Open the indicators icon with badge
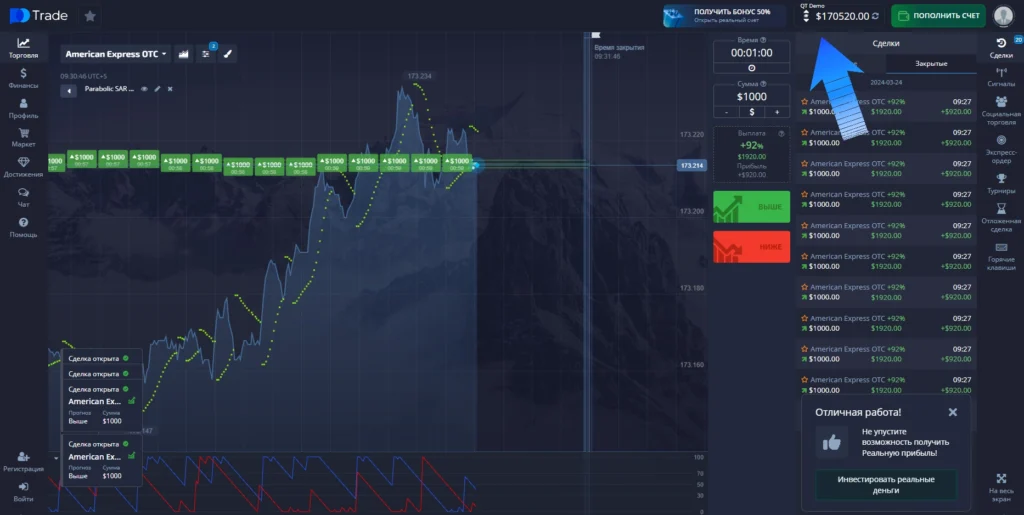The width and height of the screenshot is (1024, 515). (x=206, y=54)
